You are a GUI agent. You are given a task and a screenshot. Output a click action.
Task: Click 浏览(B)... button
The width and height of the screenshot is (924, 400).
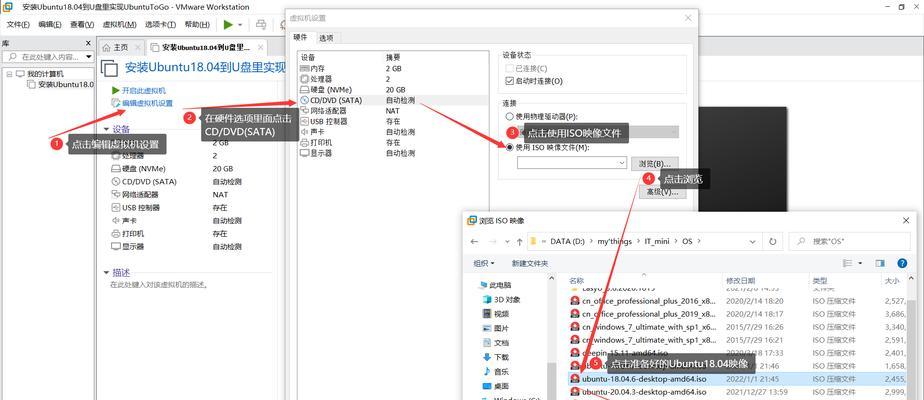point(655,163)
